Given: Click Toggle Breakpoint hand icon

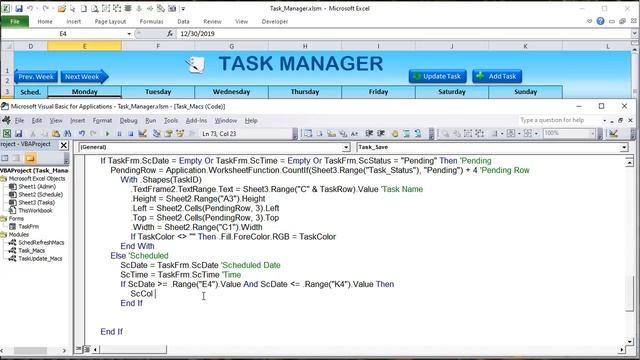Looking at the screenshot, I should point(395,133).
